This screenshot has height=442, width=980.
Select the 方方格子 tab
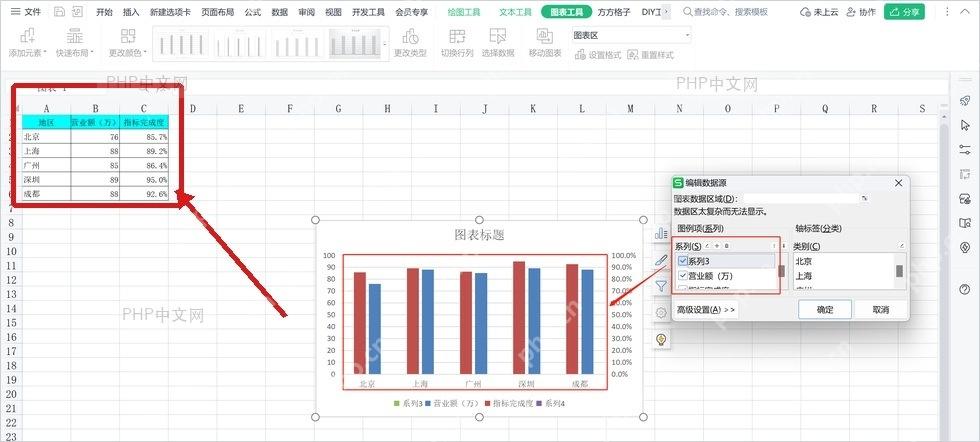coord(614,12)
